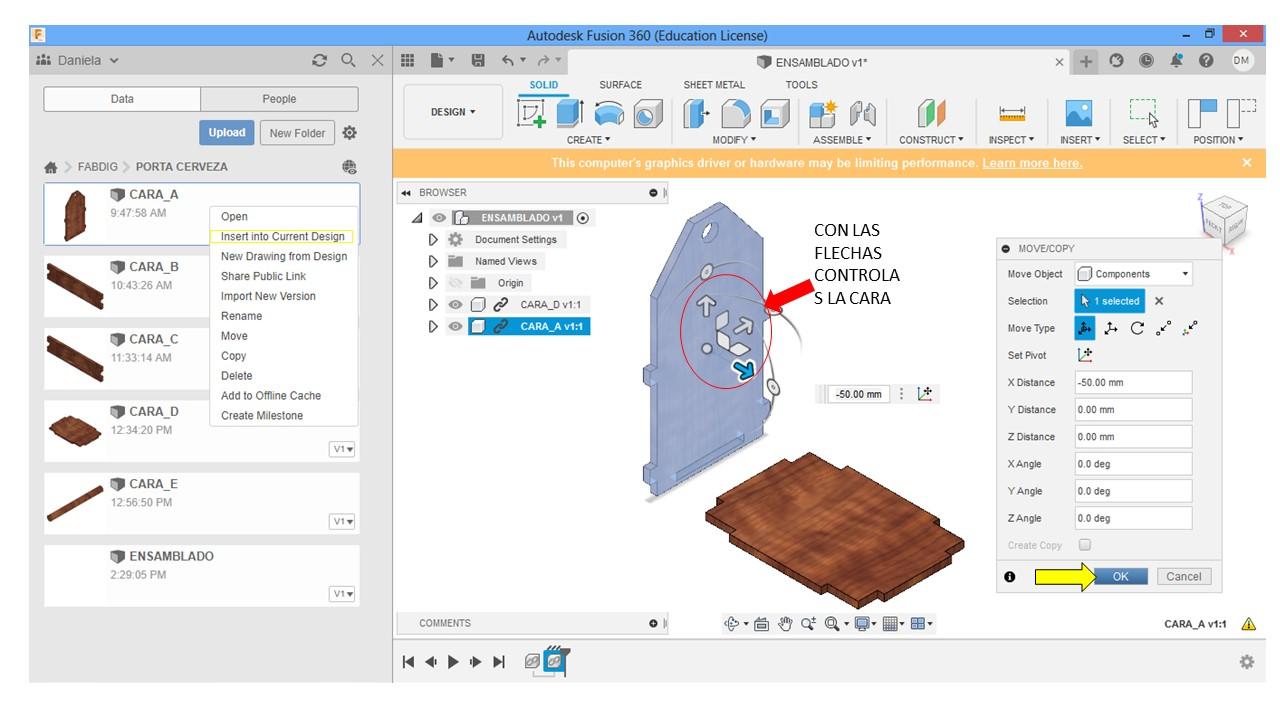The height and width of the screenshot is (720, 1280).
Task: Select the Pan hand tool
Action: coord(785,624)
